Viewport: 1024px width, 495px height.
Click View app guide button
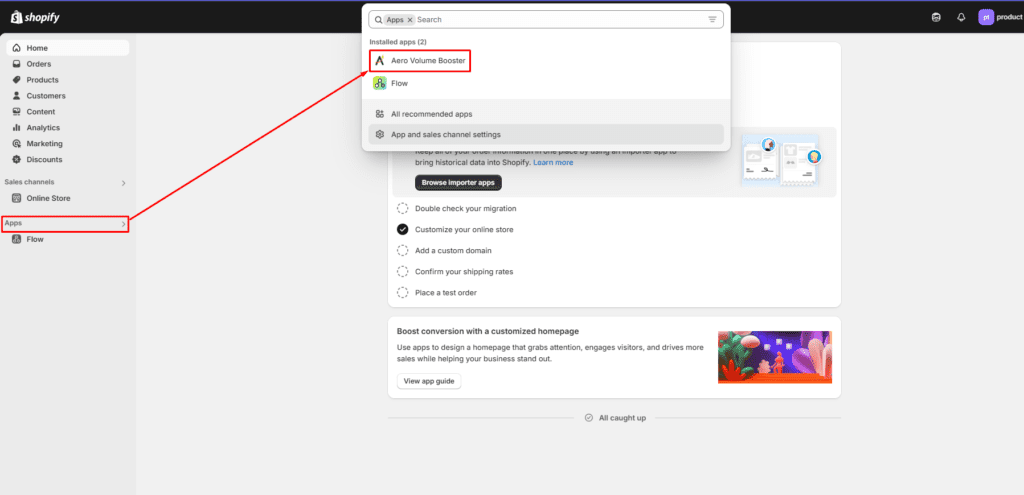pyautogui.click(x=429, y=381)
